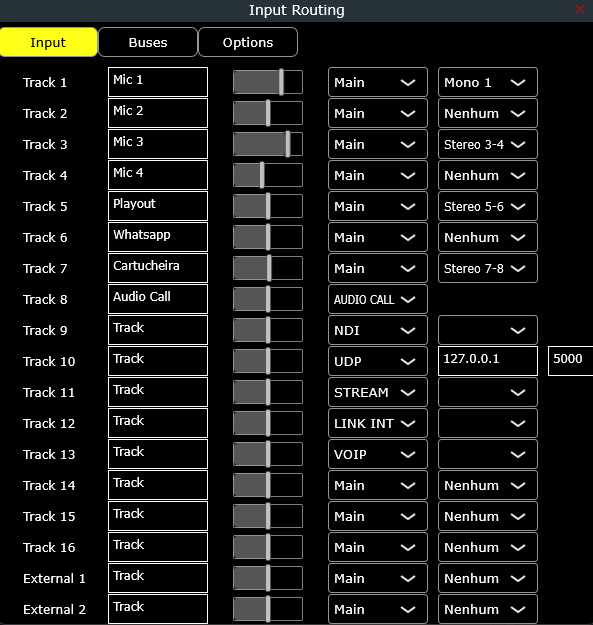Image resolution: width=593 pixels, height=625 pixels.
Task: Open External 2 Nenhum channel dropdown
Action: click(x=488, y=609)
